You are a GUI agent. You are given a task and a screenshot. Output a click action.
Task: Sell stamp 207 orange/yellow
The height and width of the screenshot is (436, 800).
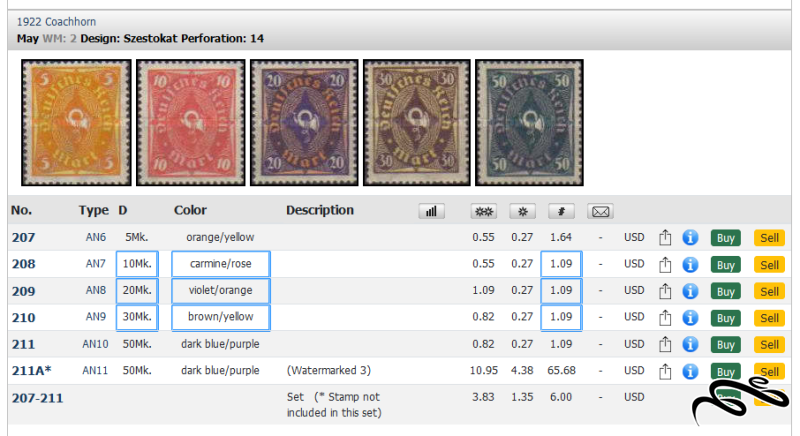769,238
